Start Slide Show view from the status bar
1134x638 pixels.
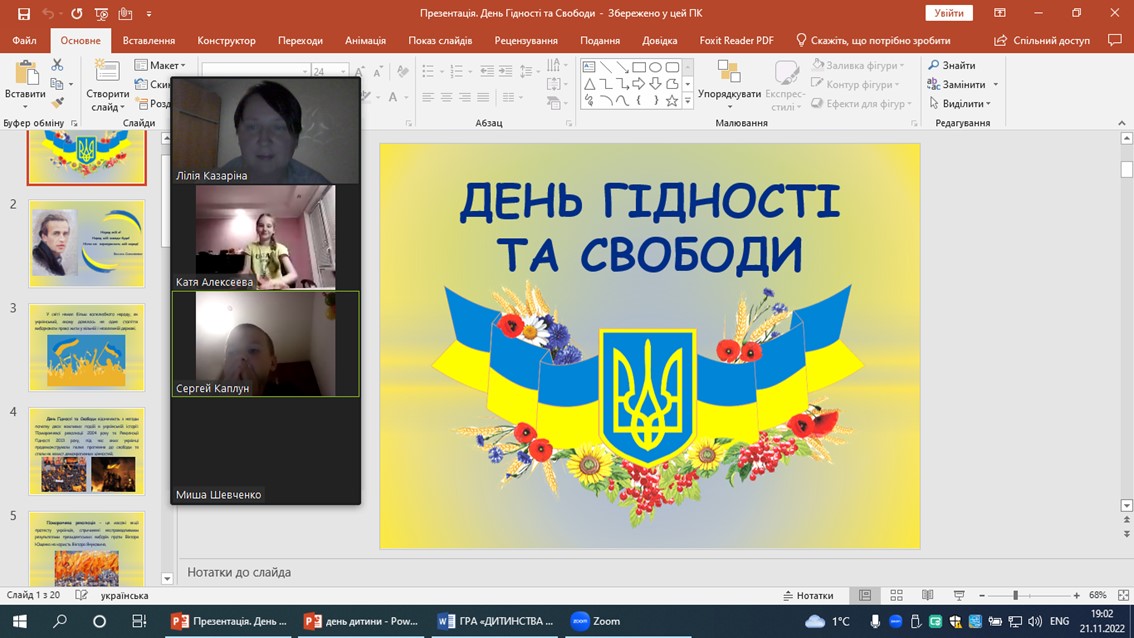[959, 595]
